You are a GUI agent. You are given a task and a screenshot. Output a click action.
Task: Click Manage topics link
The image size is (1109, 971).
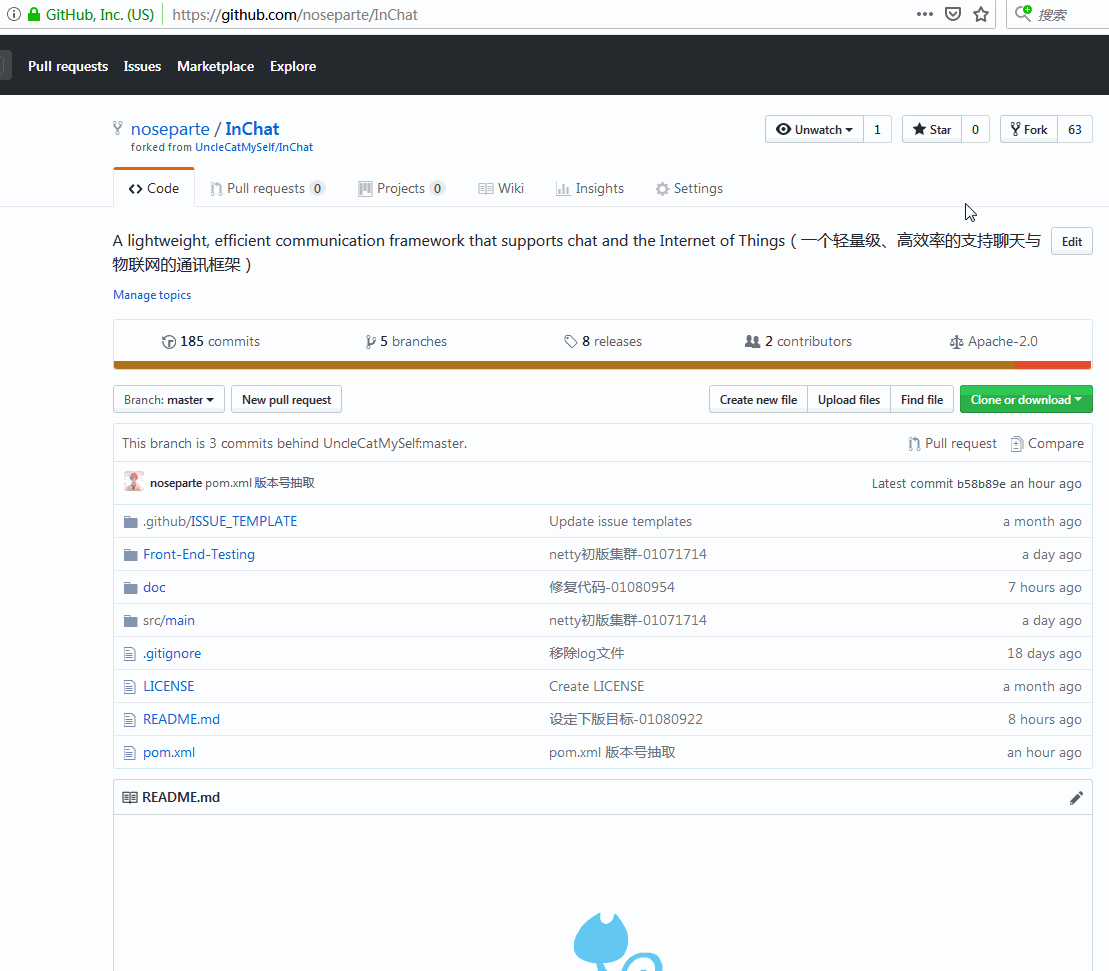pyautogui.click(x=152, y=295)
